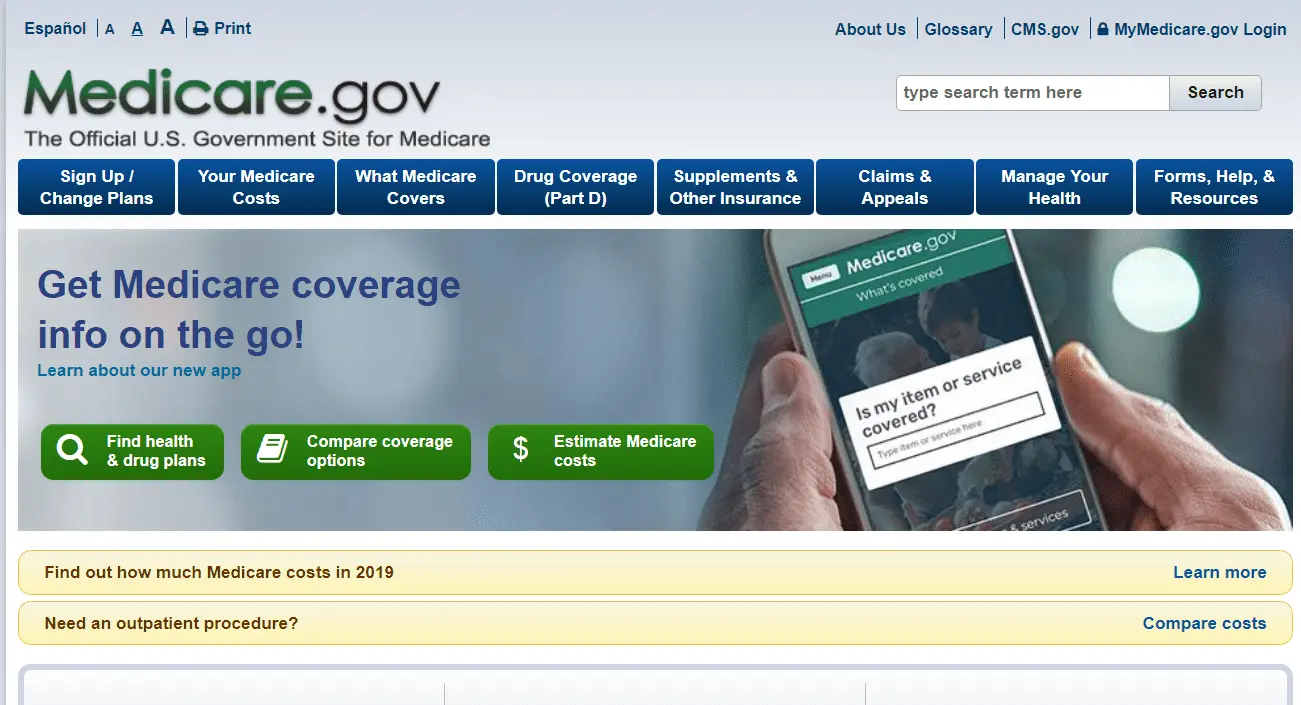Click the Search button
1301x705 pixels.
pyautogui.click(x=1215, y=93)
